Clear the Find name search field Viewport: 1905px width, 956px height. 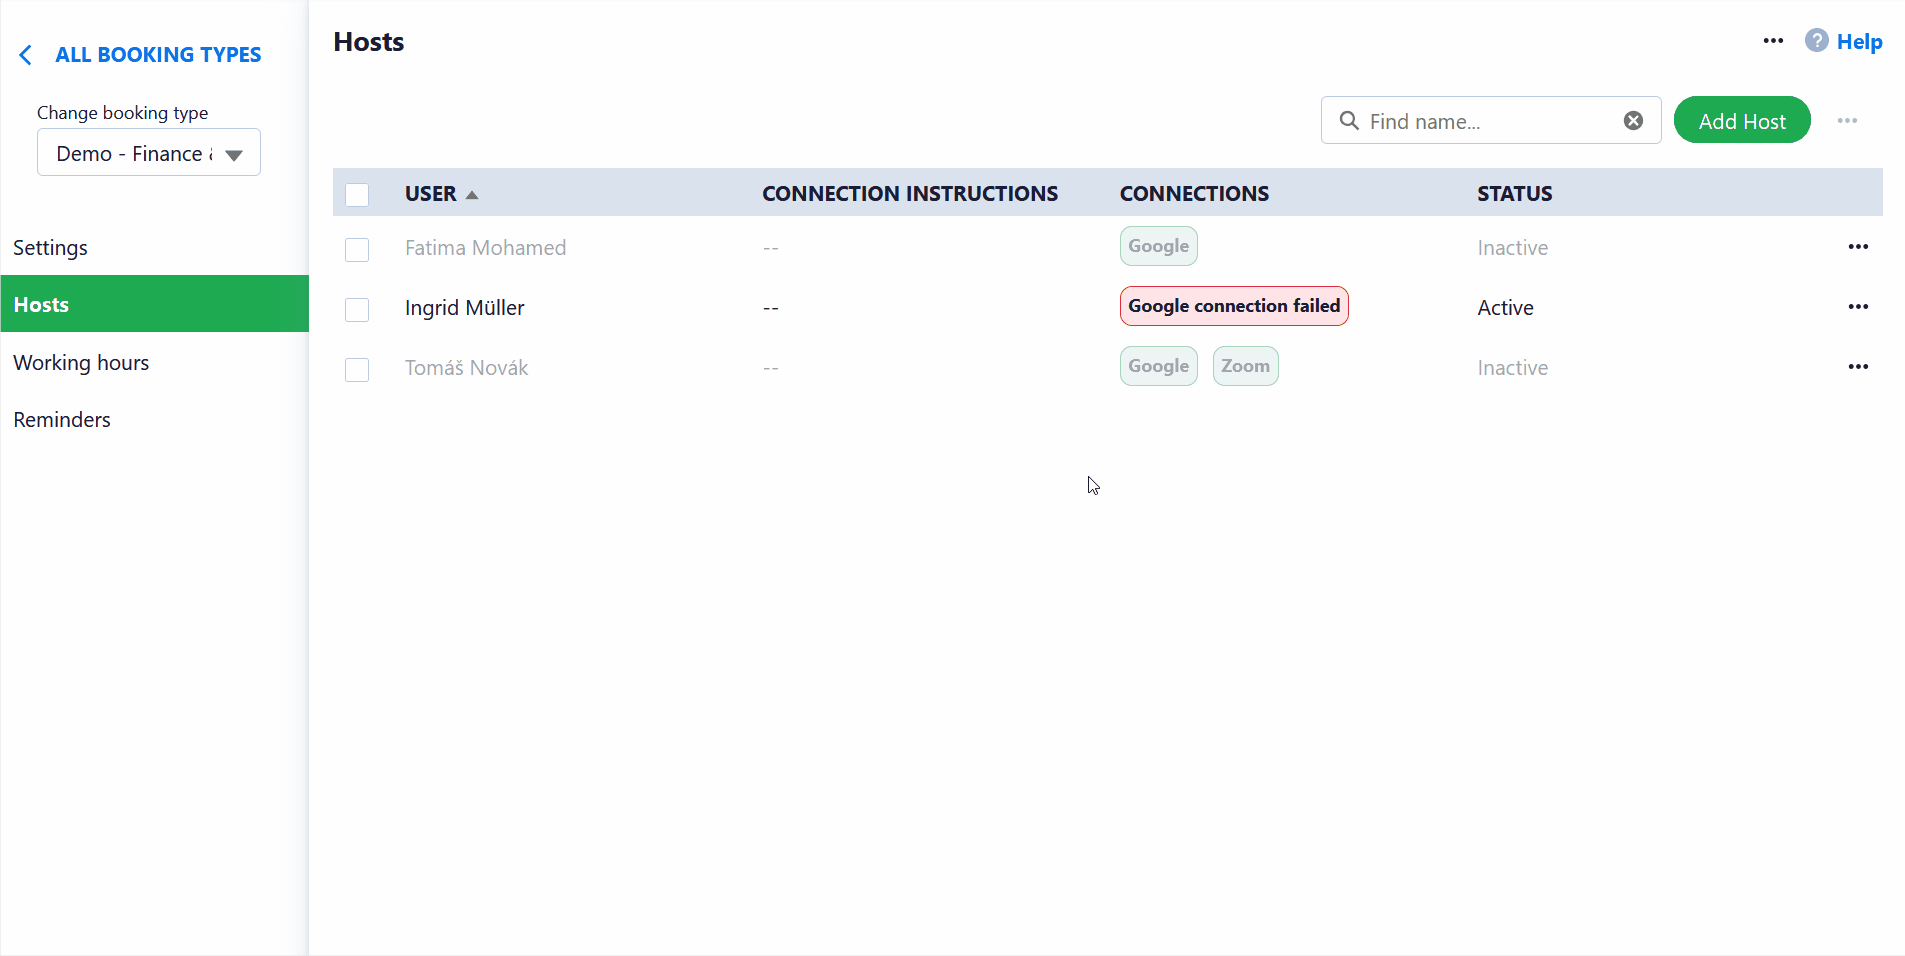tap(1633, 121)
